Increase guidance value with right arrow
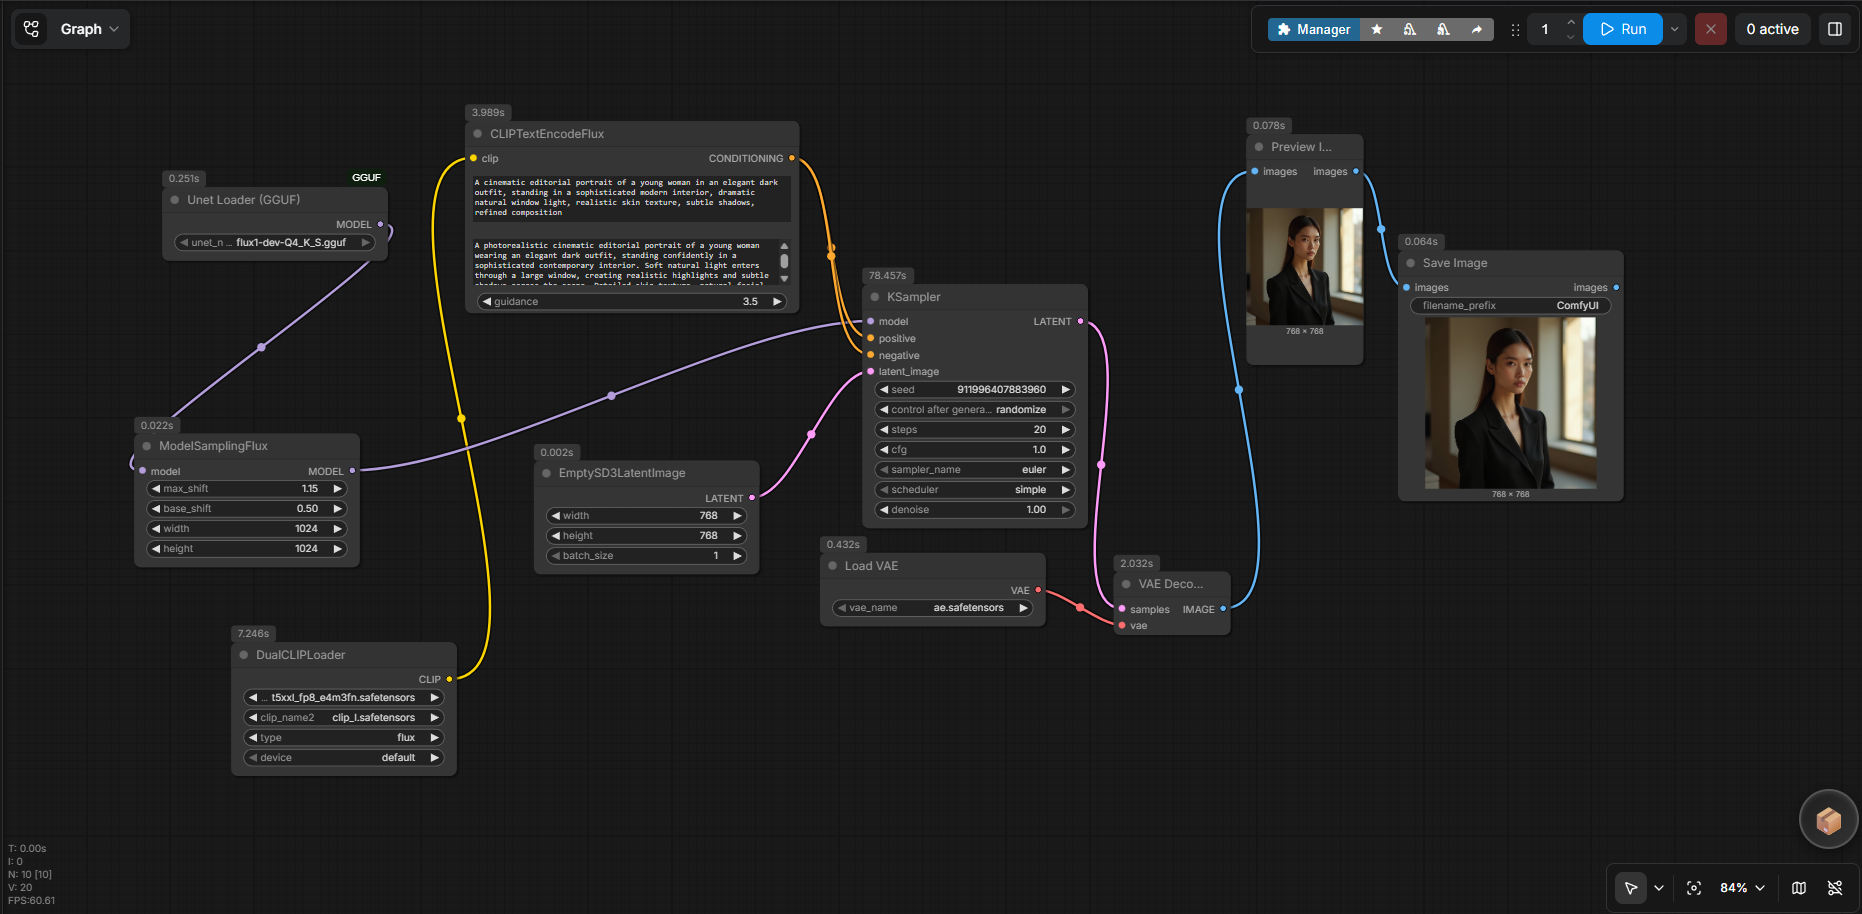 point(777,302)
